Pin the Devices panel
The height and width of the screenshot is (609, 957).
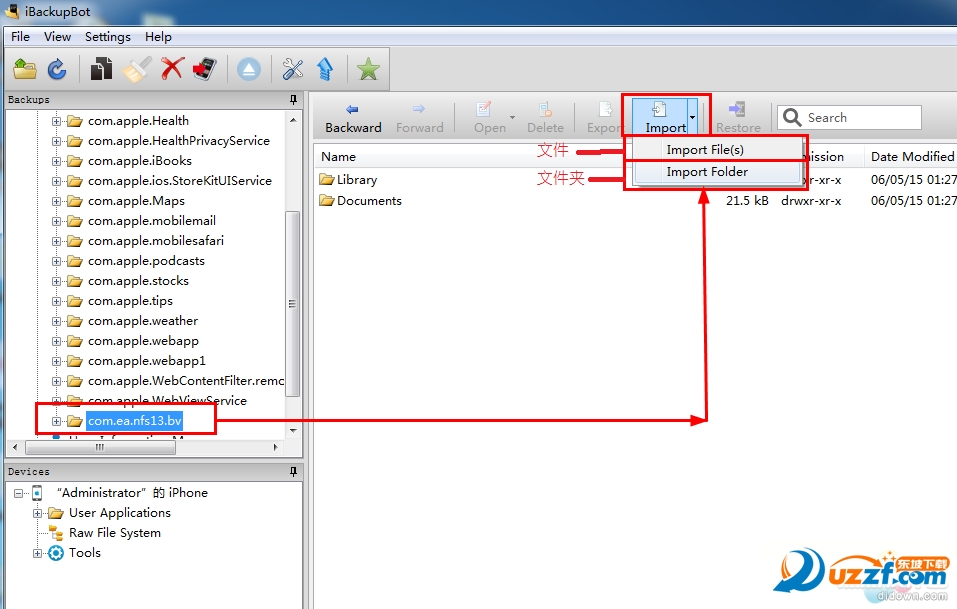[293, 472]
